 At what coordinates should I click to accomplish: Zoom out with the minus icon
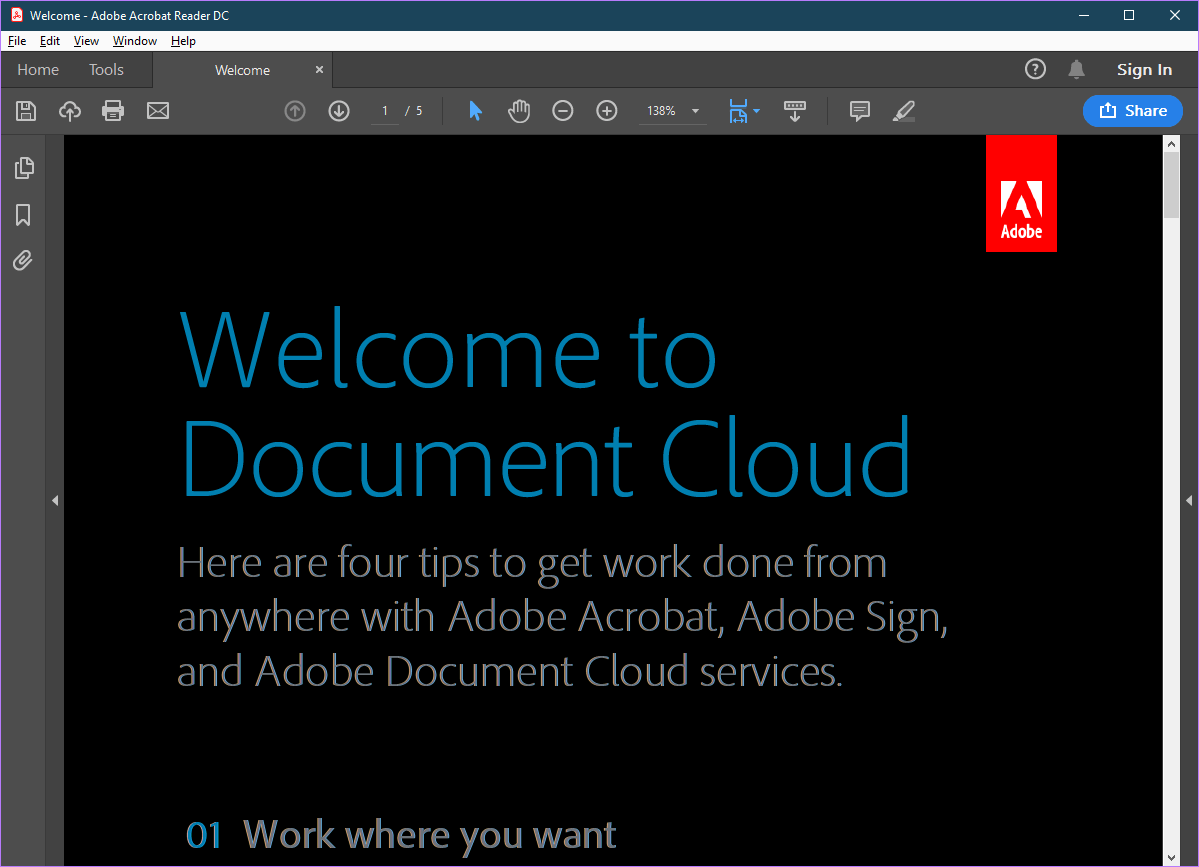[563, 111]
